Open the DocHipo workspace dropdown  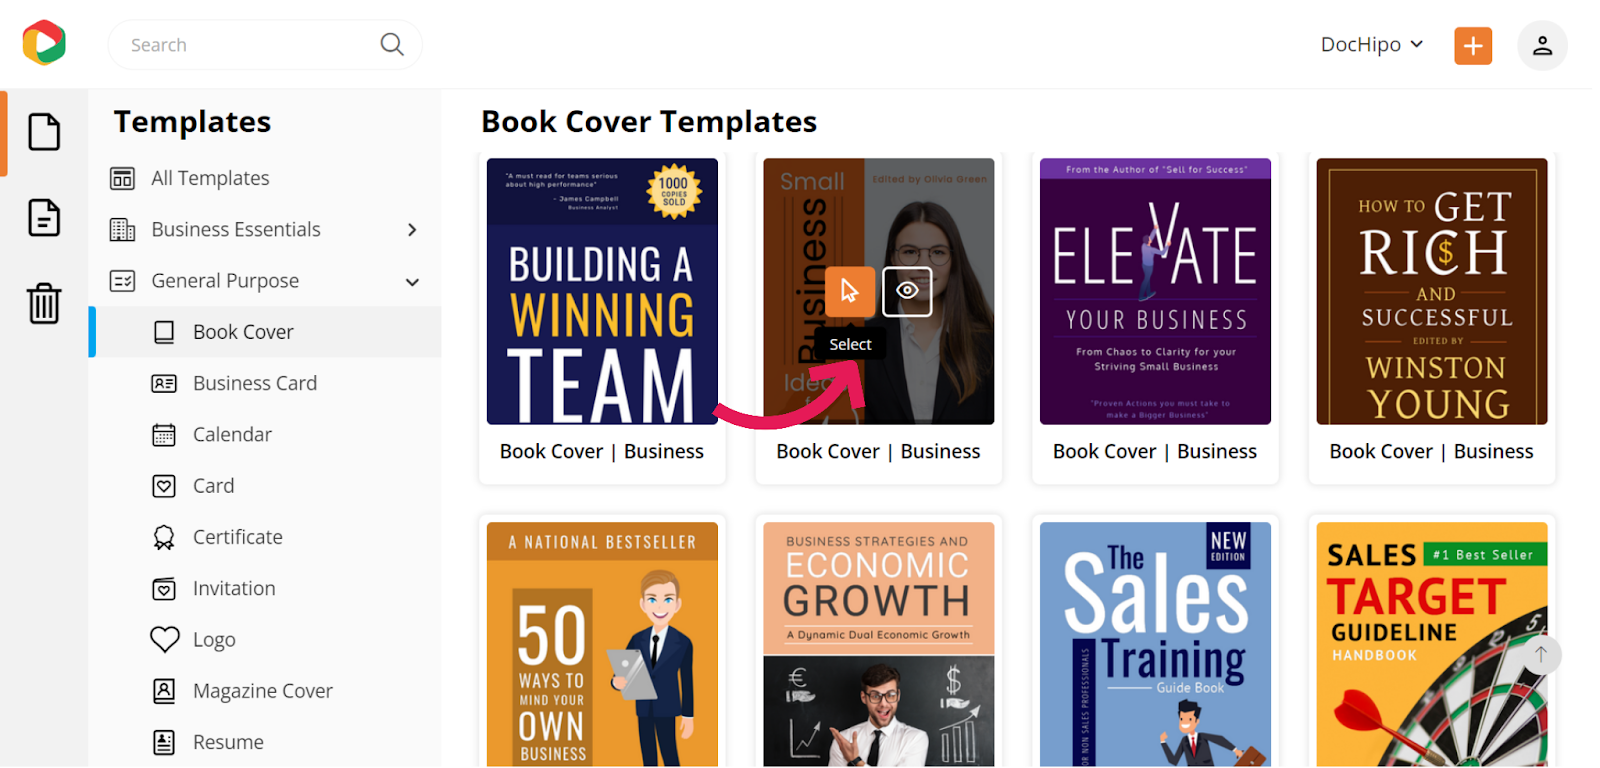tap(1372, 44)
